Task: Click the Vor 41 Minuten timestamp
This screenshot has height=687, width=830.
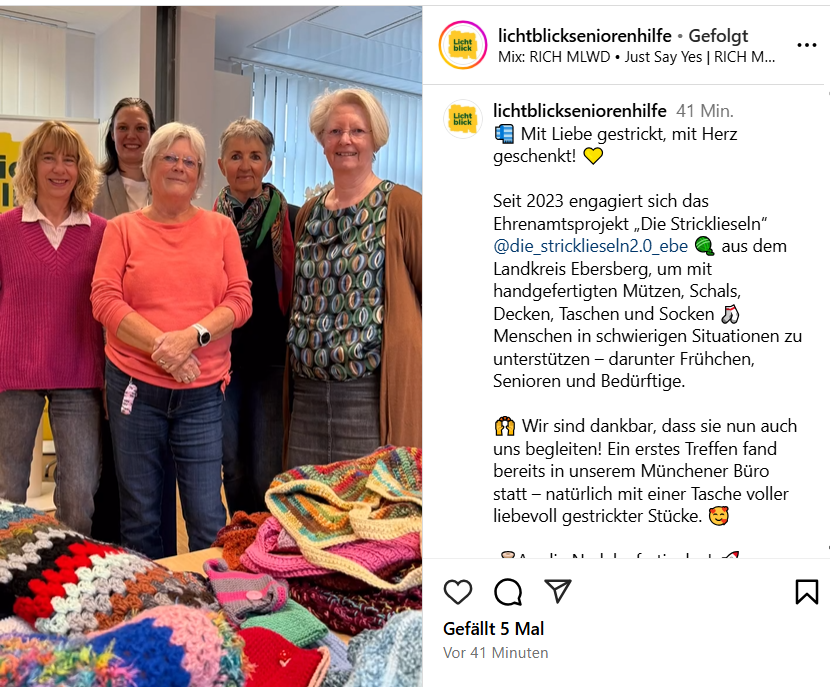Action: click(x=495, y=653)
